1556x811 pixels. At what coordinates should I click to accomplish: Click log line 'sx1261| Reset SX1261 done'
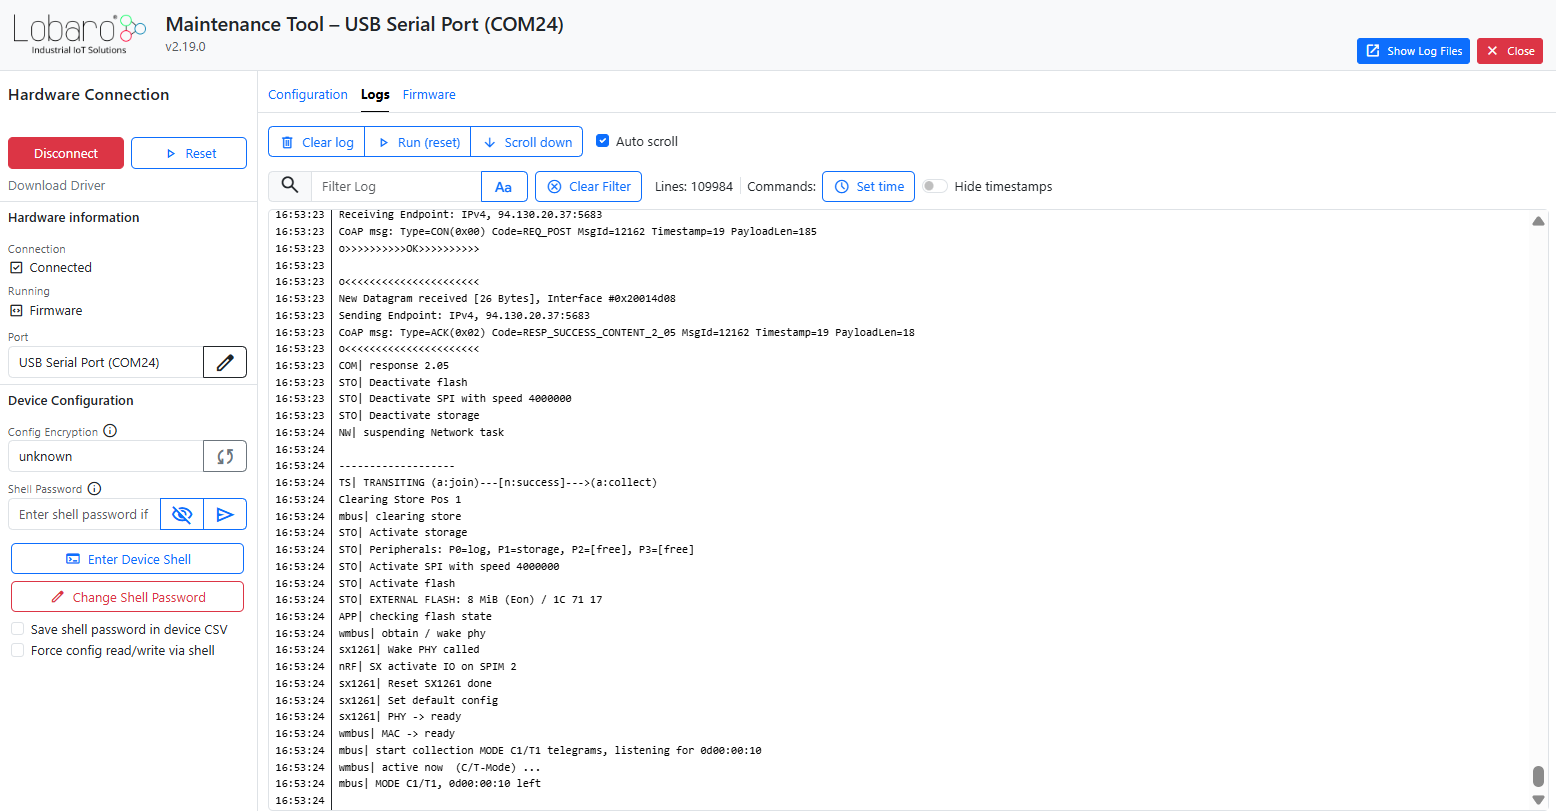[415, 683]
